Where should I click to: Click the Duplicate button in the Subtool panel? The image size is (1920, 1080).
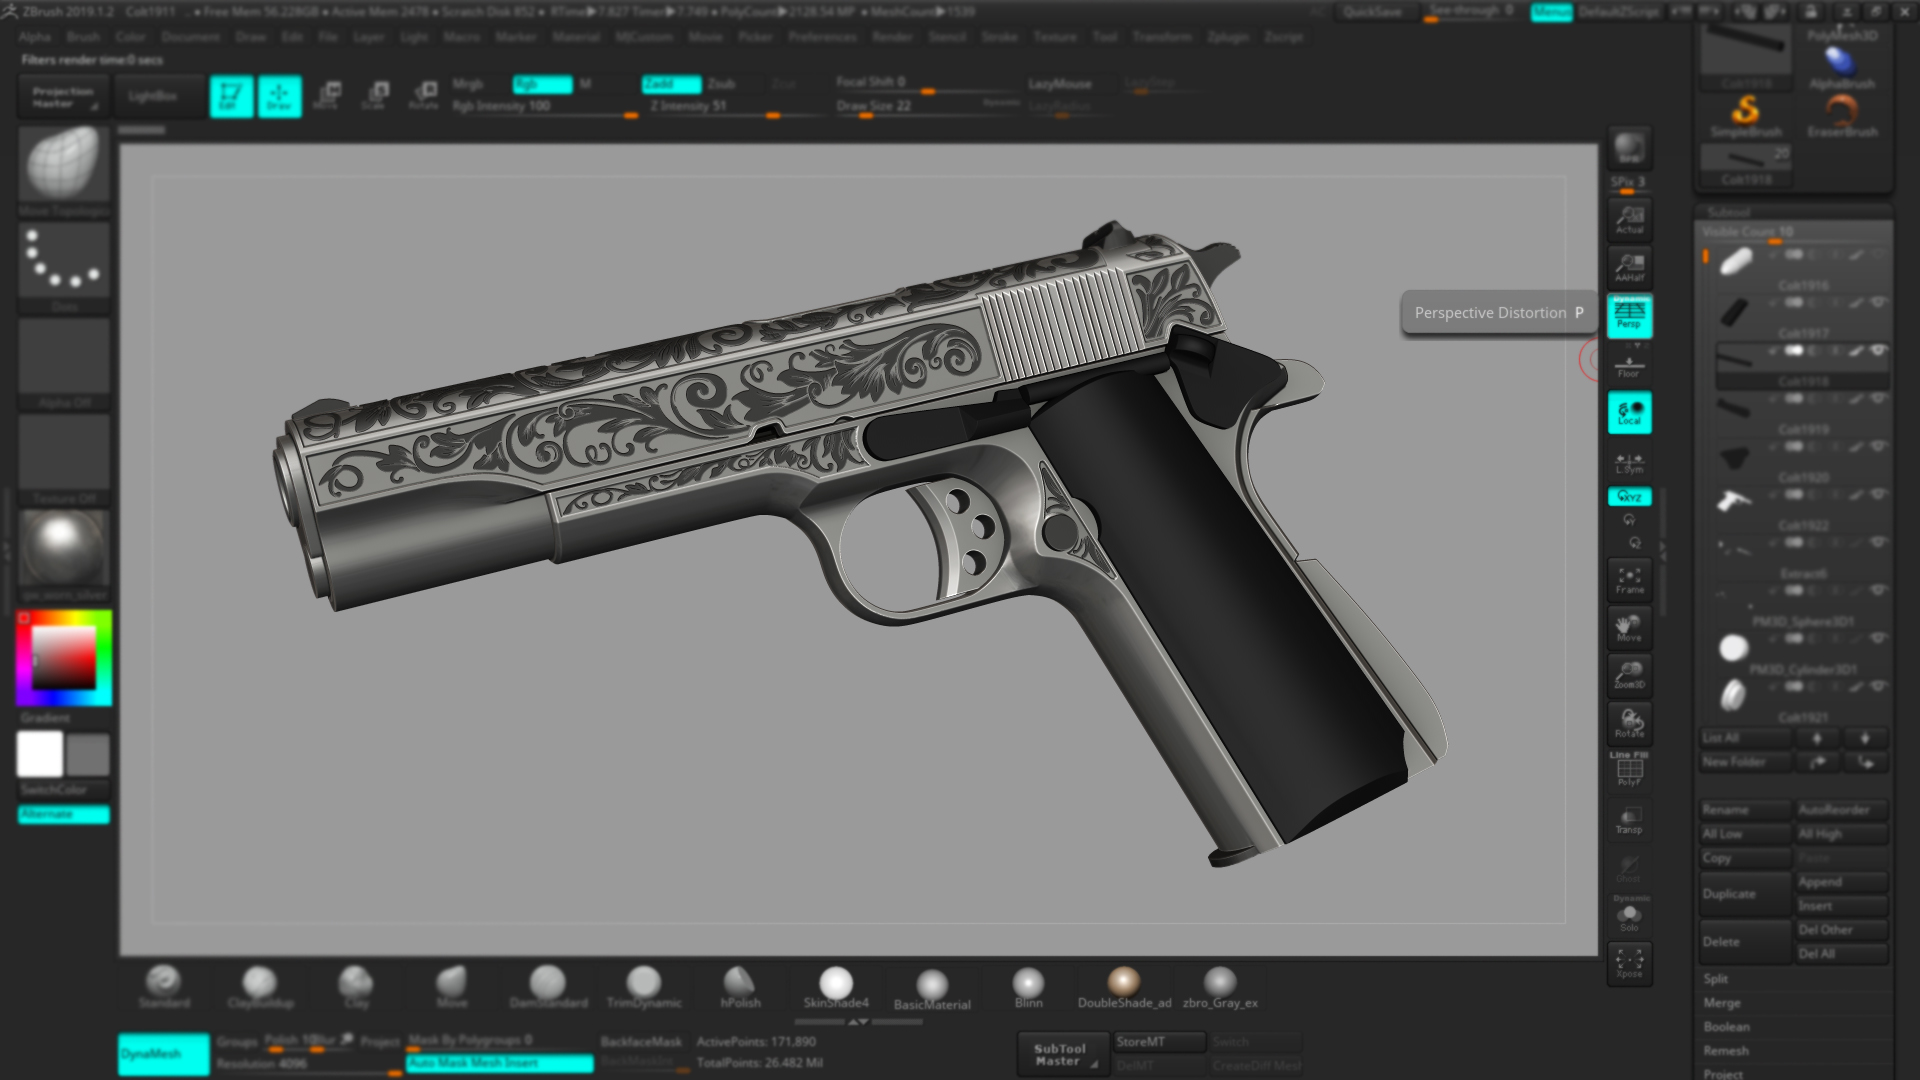tap(1744, 893)
